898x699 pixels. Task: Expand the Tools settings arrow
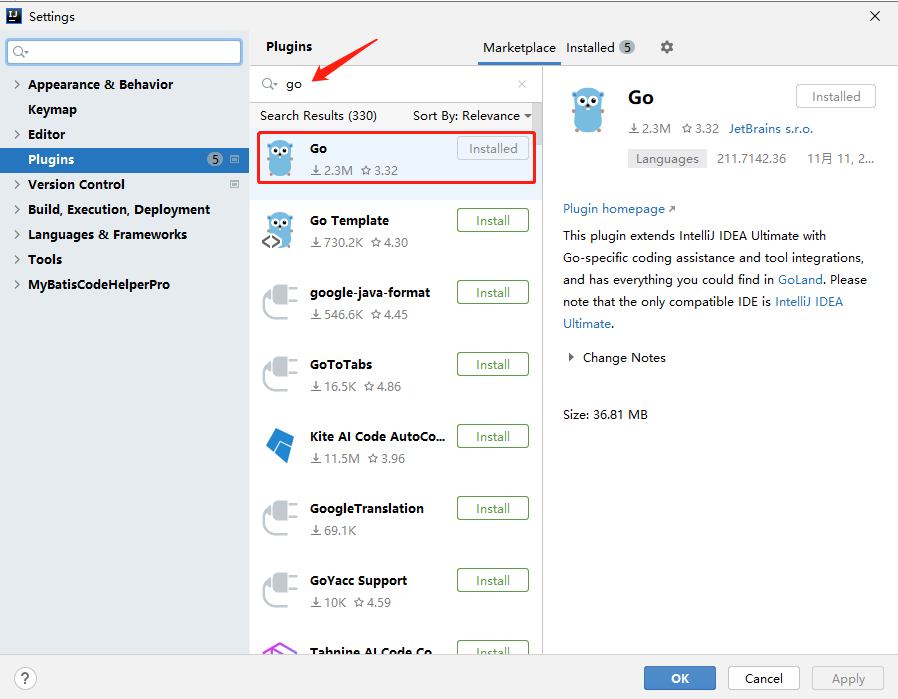17,259
